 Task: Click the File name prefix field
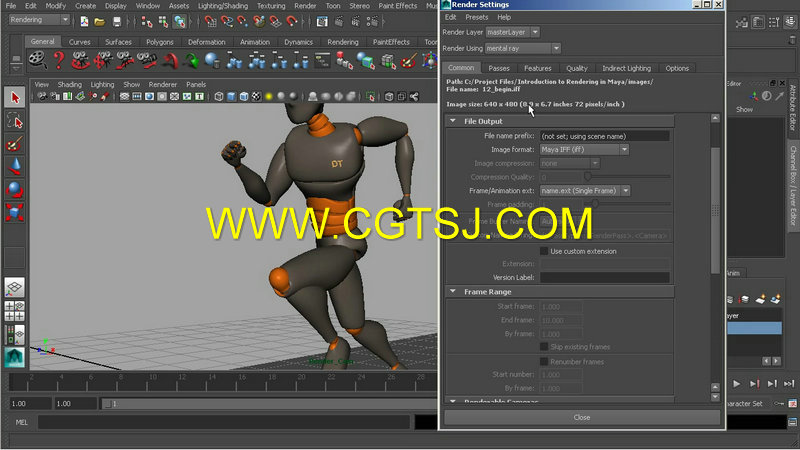point(605,136)
